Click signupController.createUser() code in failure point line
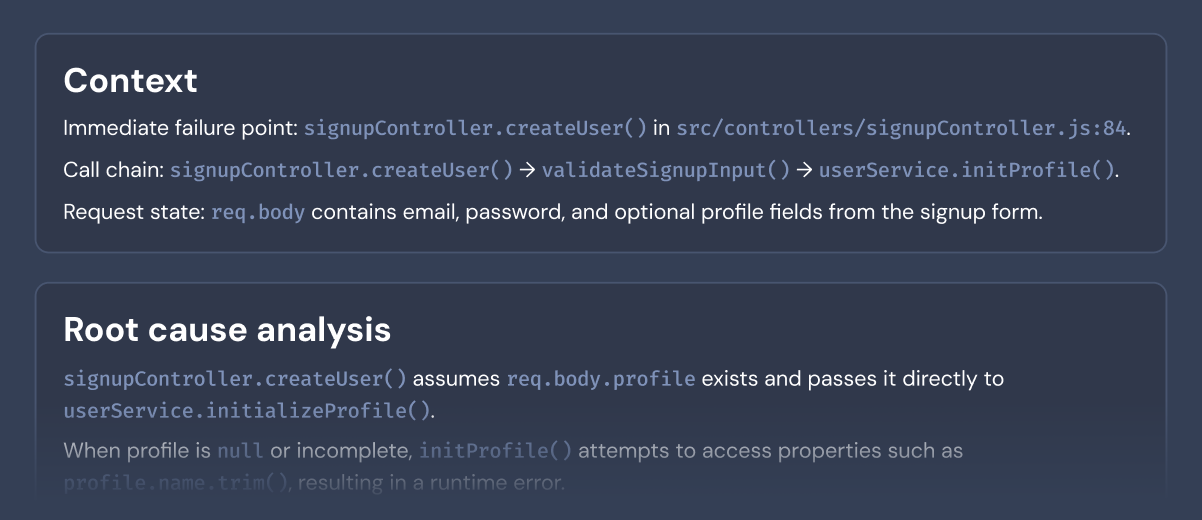 pos(475,128)
